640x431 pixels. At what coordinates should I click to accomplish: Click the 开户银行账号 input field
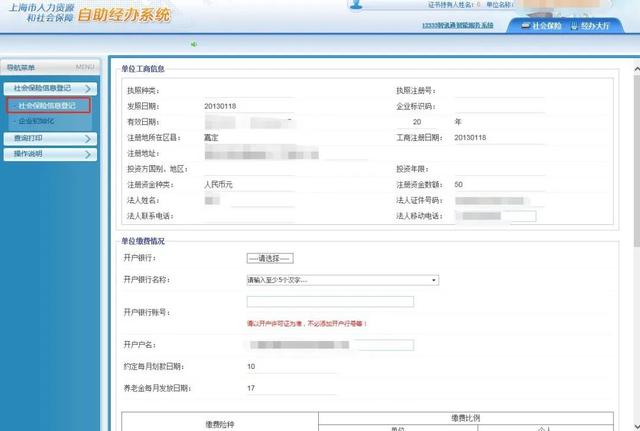coord(330,302)
